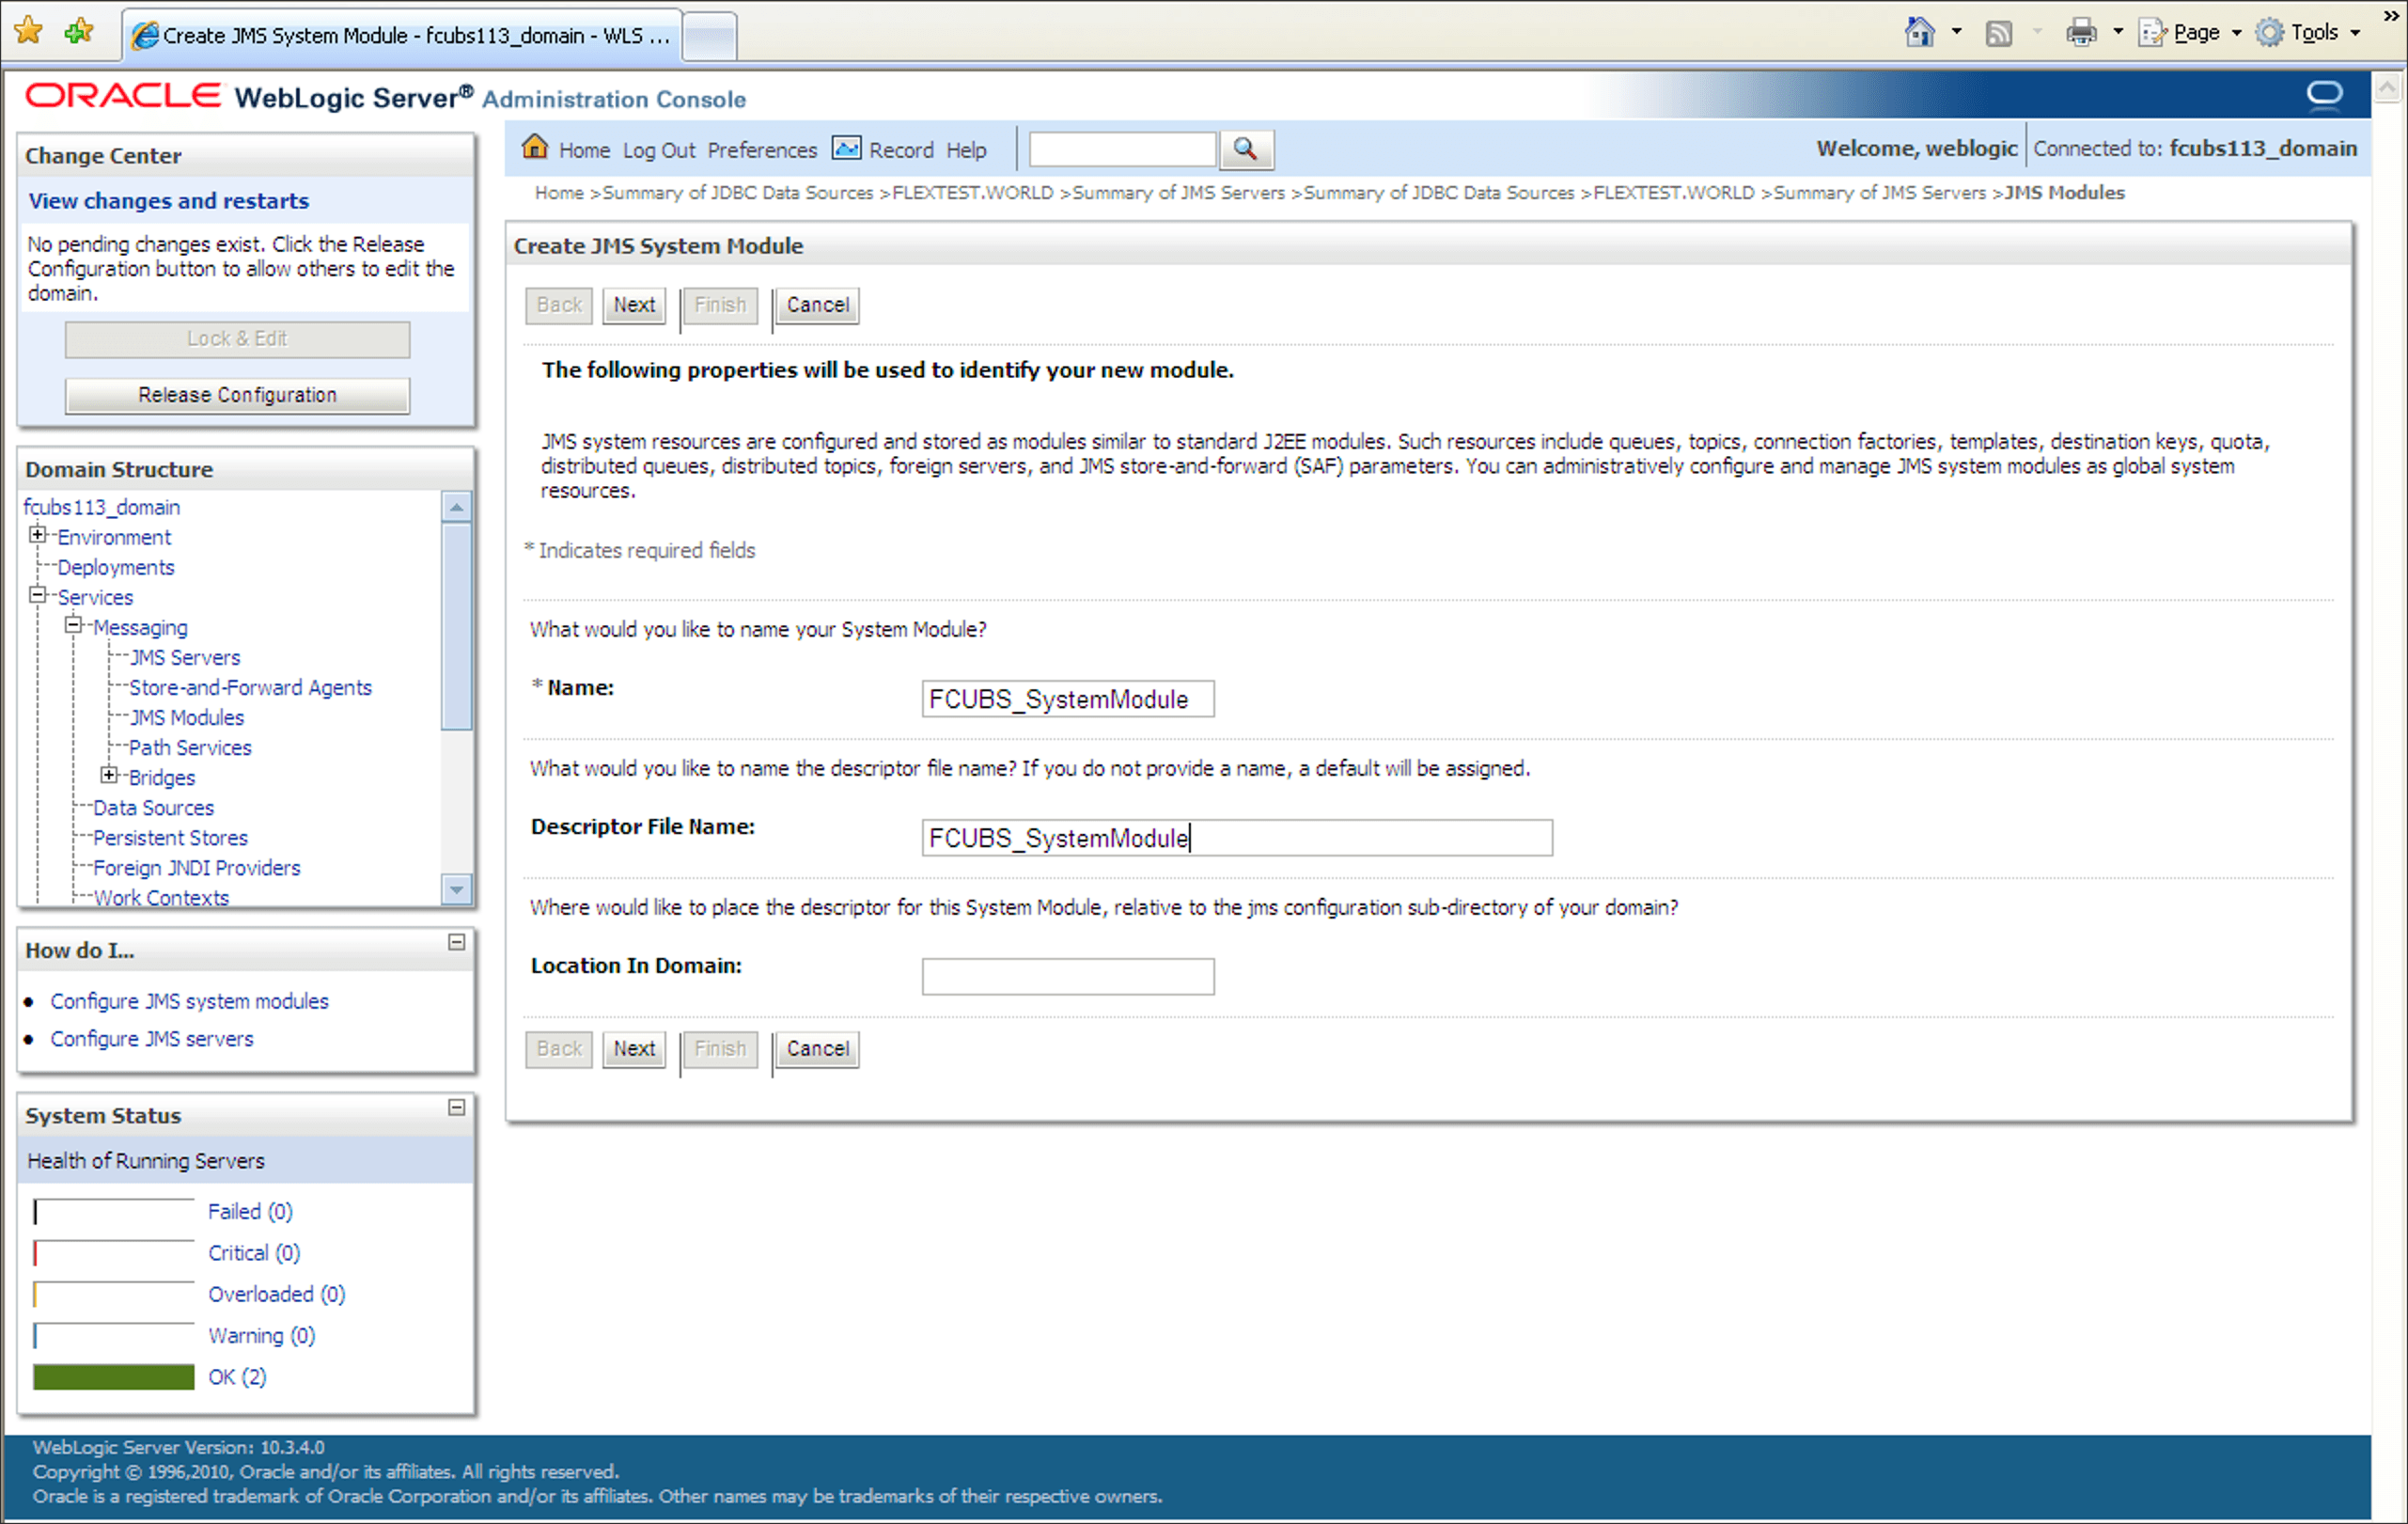Click the Add to Favorites star icon
The height and width of the screenshot is (1524, 2408).
[x=78, y=31]
